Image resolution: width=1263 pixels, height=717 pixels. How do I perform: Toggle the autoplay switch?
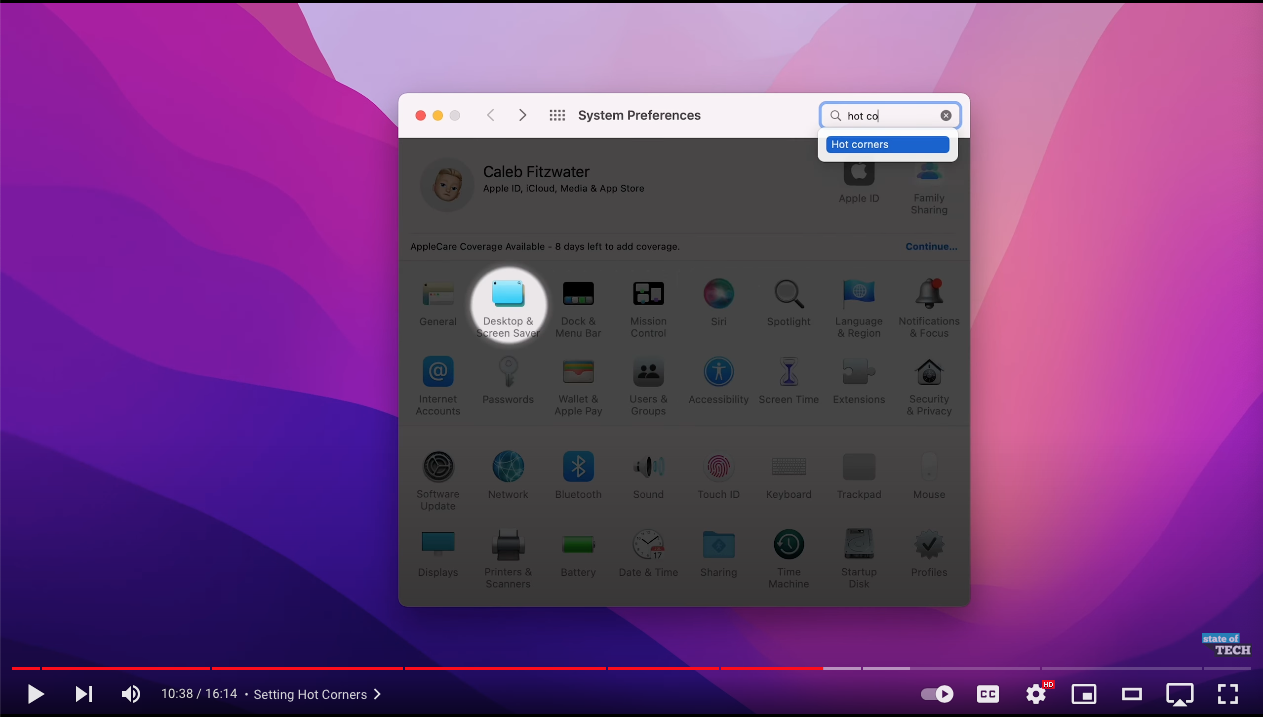coord(937,694)
